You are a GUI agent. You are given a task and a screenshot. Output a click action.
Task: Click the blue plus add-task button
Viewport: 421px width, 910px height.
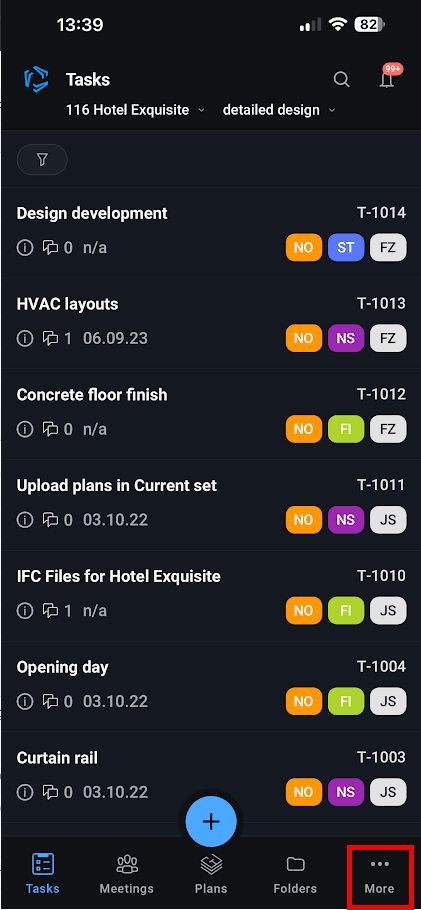tap(211, 821)
